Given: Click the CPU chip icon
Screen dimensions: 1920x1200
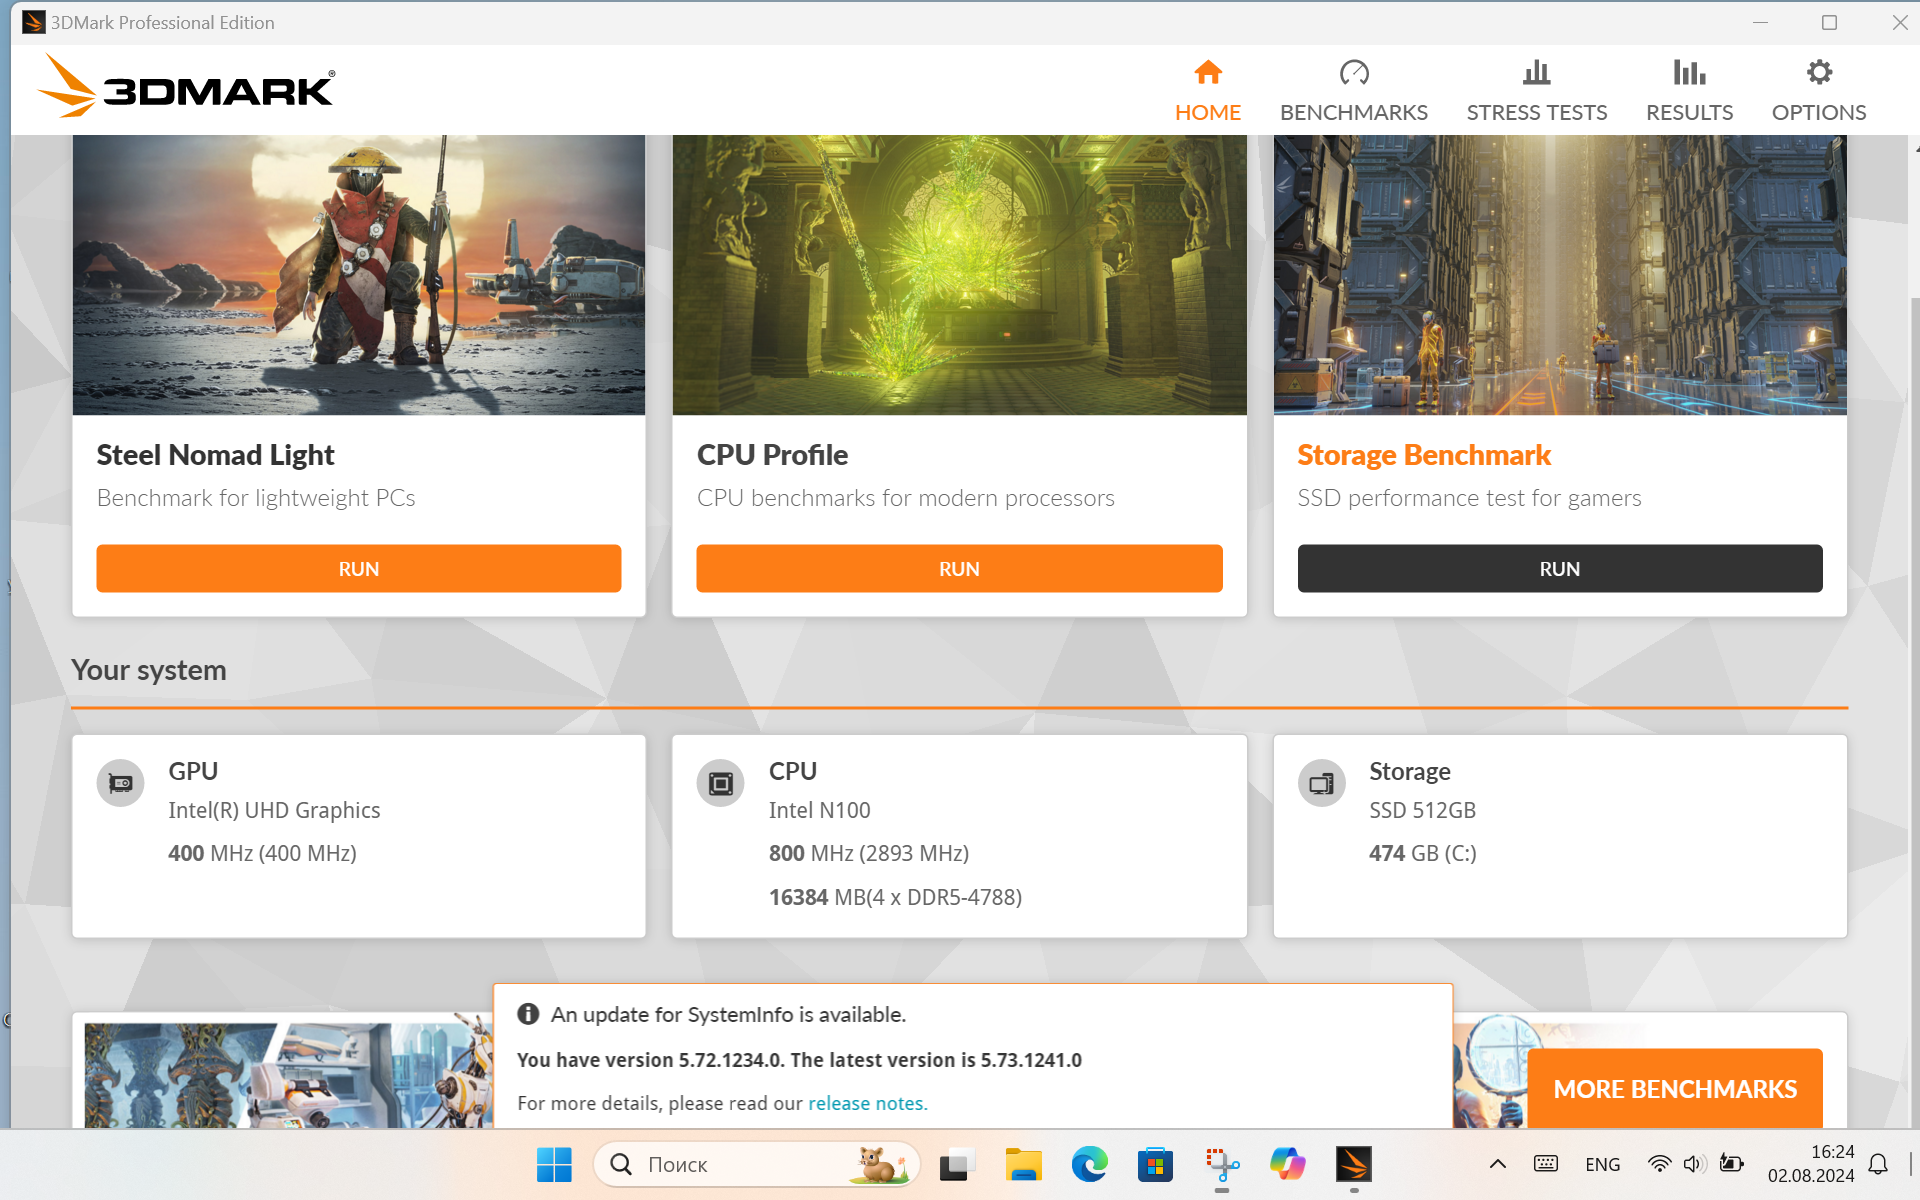Looking at the screenshot, I should point(720,783).
